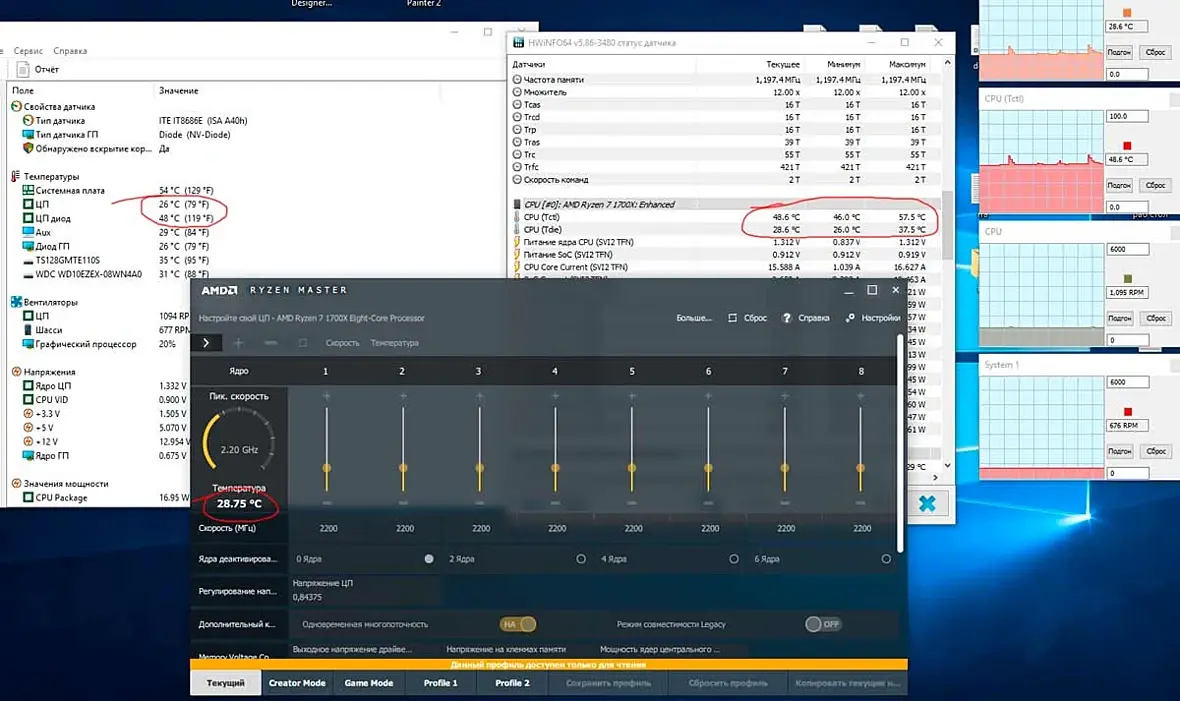Open the Справка menu in AIDA64
This screenshot has width=1180, height=701.
70,51
